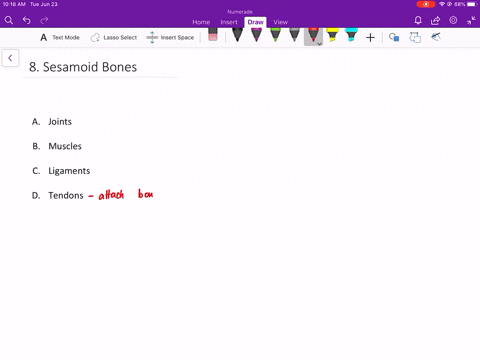Select the cyan highlighter
Screen dimensions: 480x360
[x=351, y=35]
